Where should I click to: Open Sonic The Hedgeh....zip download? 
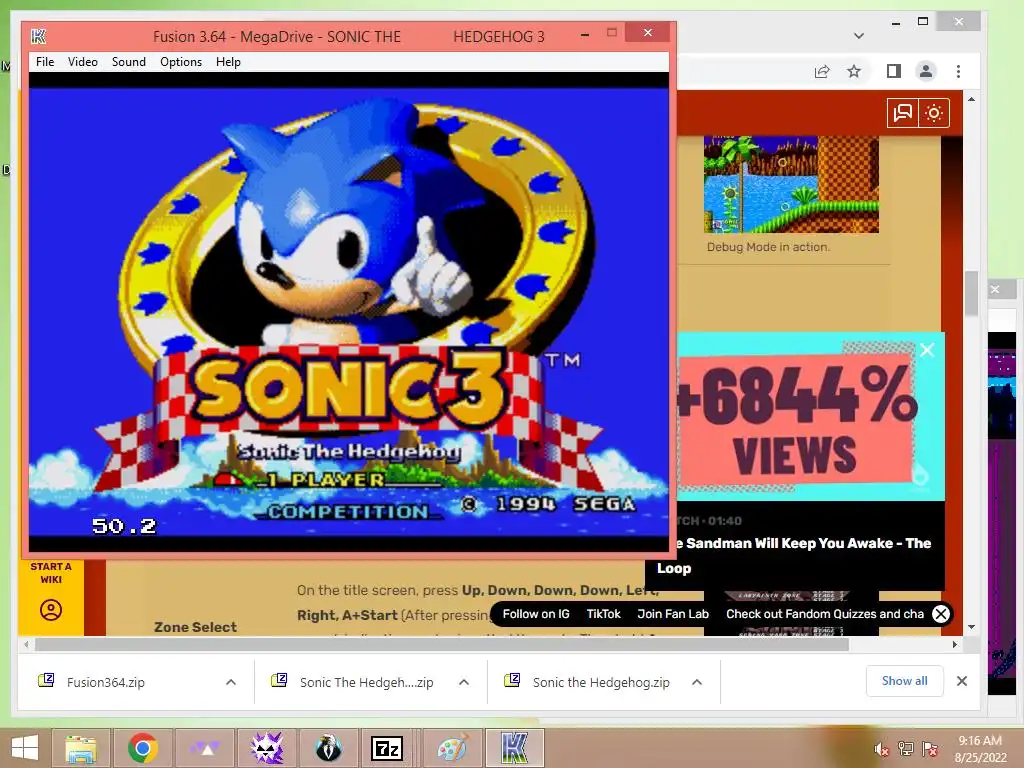coord(366,682)
